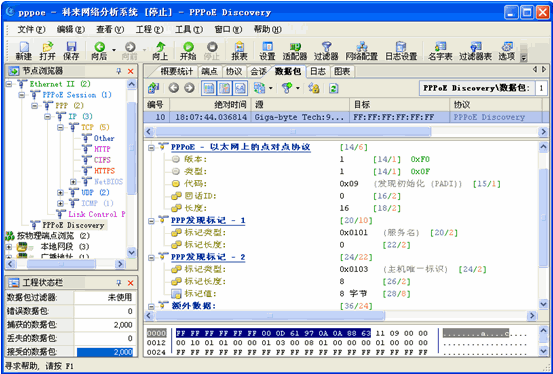Open the 编辑 menu
The width and height of the screenshot is (553, 374).
[x=71, y=30]
